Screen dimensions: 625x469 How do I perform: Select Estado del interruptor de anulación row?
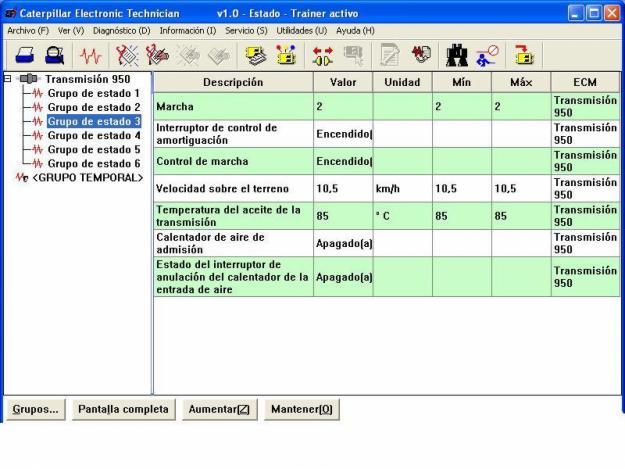point(387,277)
